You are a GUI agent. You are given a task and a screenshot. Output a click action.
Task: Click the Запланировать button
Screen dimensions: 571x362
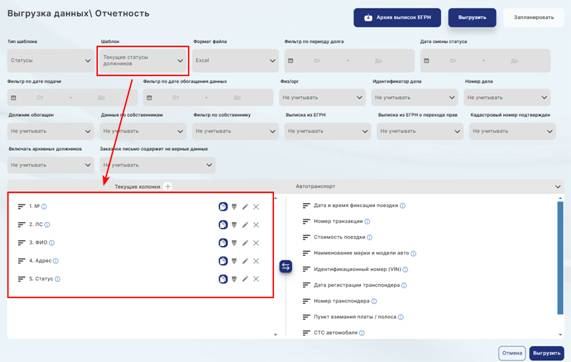pos(533,17)
